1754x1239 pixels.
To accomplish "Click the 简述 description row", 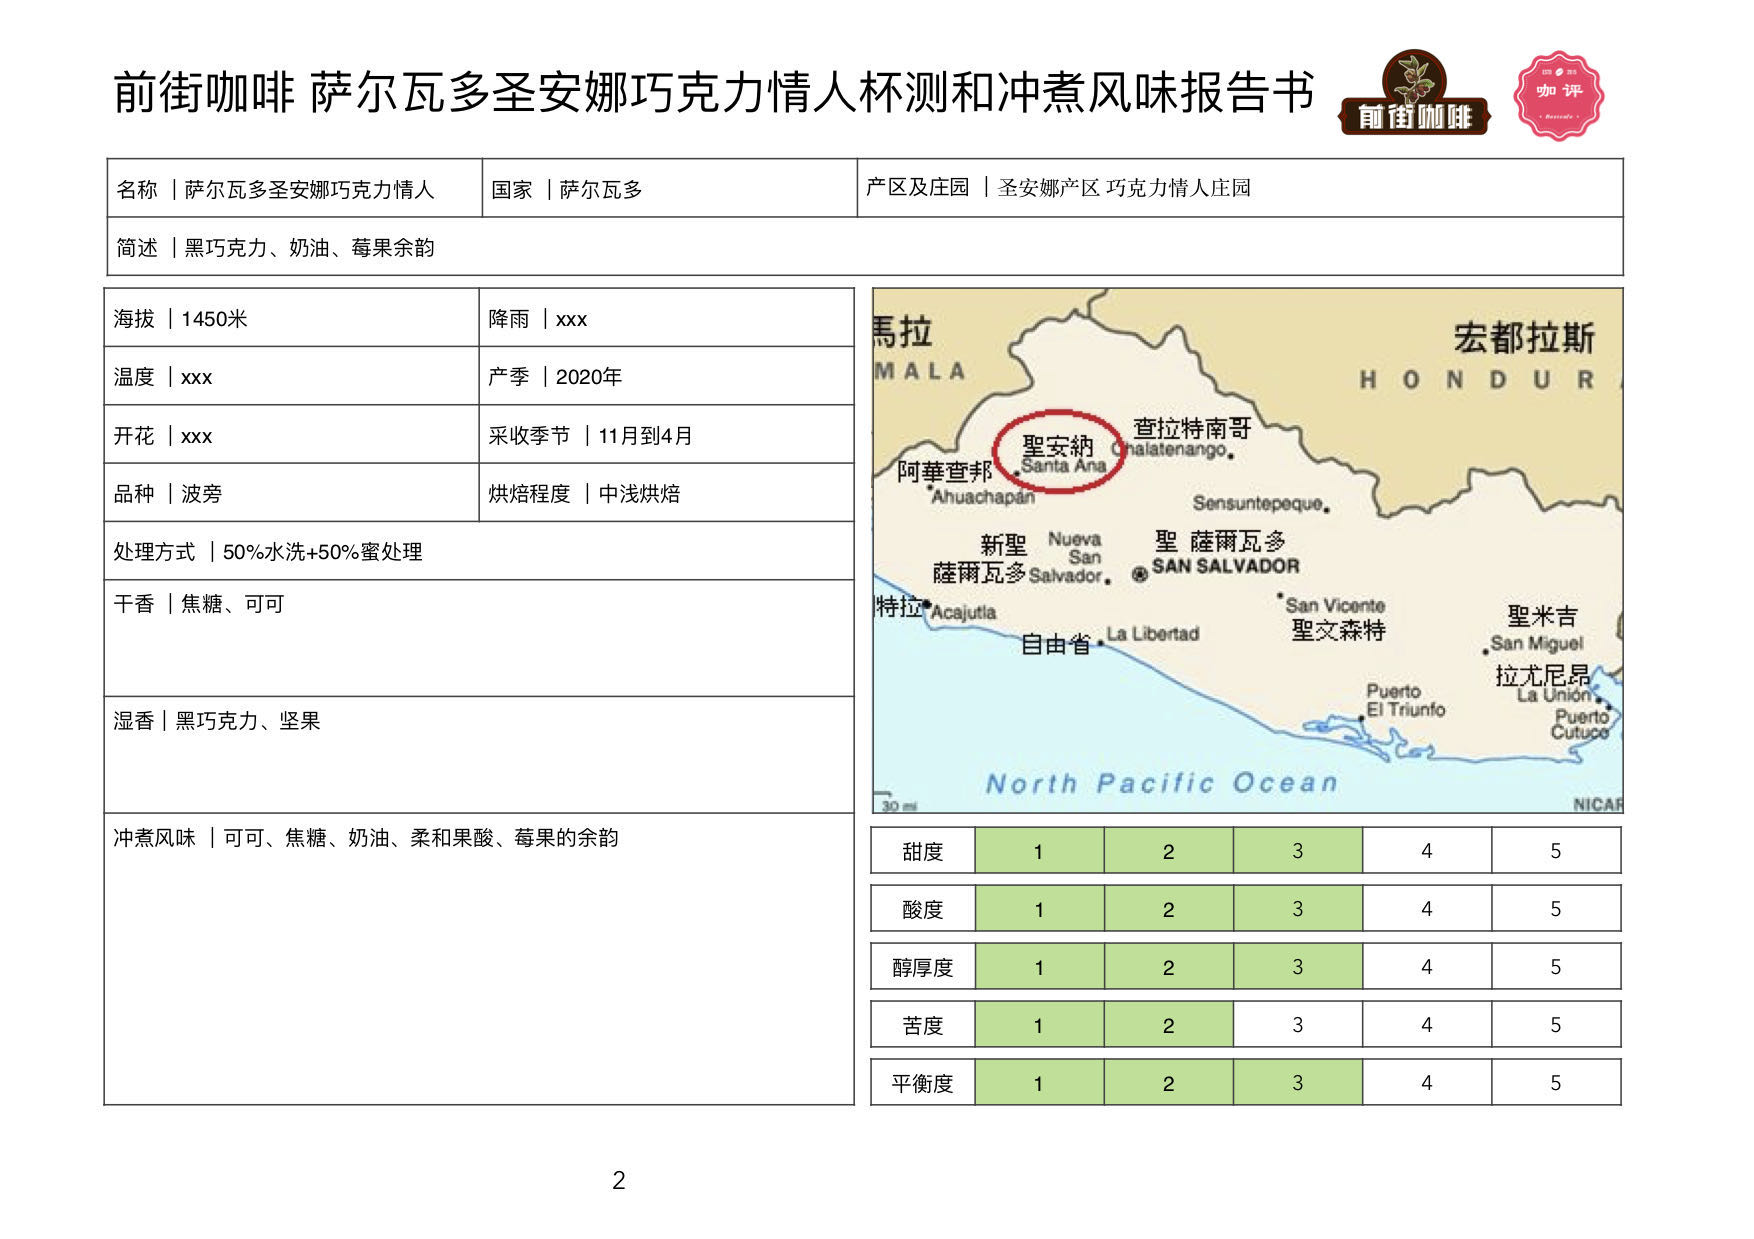I will [x=864, y=247].
